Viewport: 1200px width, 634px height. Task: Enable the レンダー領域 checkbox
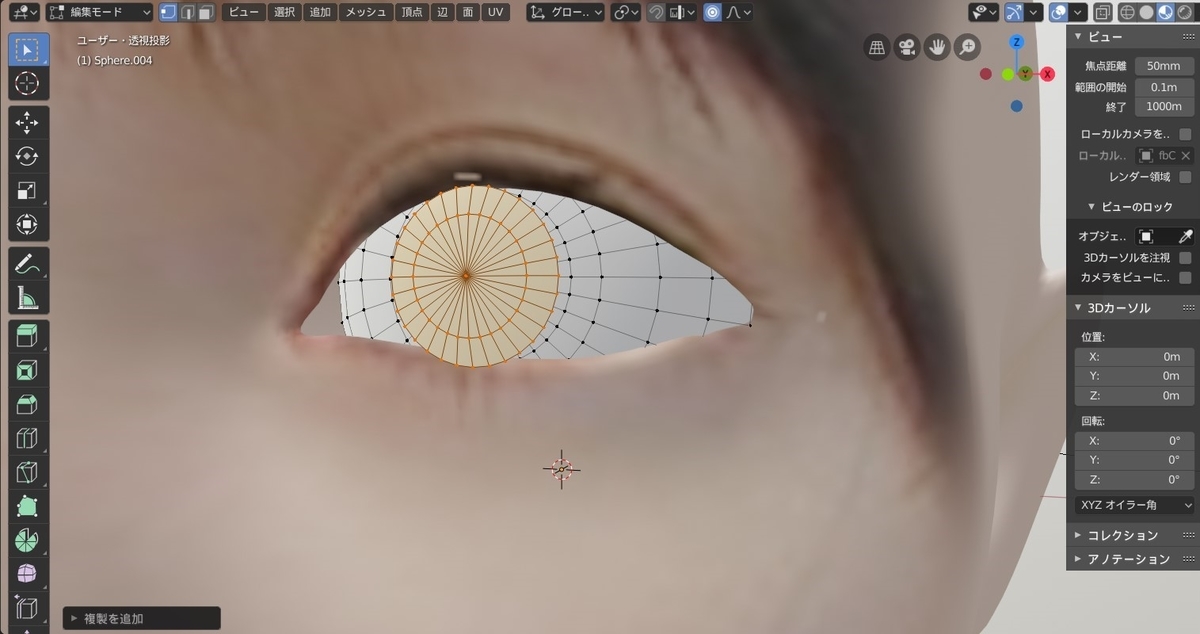1185,177
